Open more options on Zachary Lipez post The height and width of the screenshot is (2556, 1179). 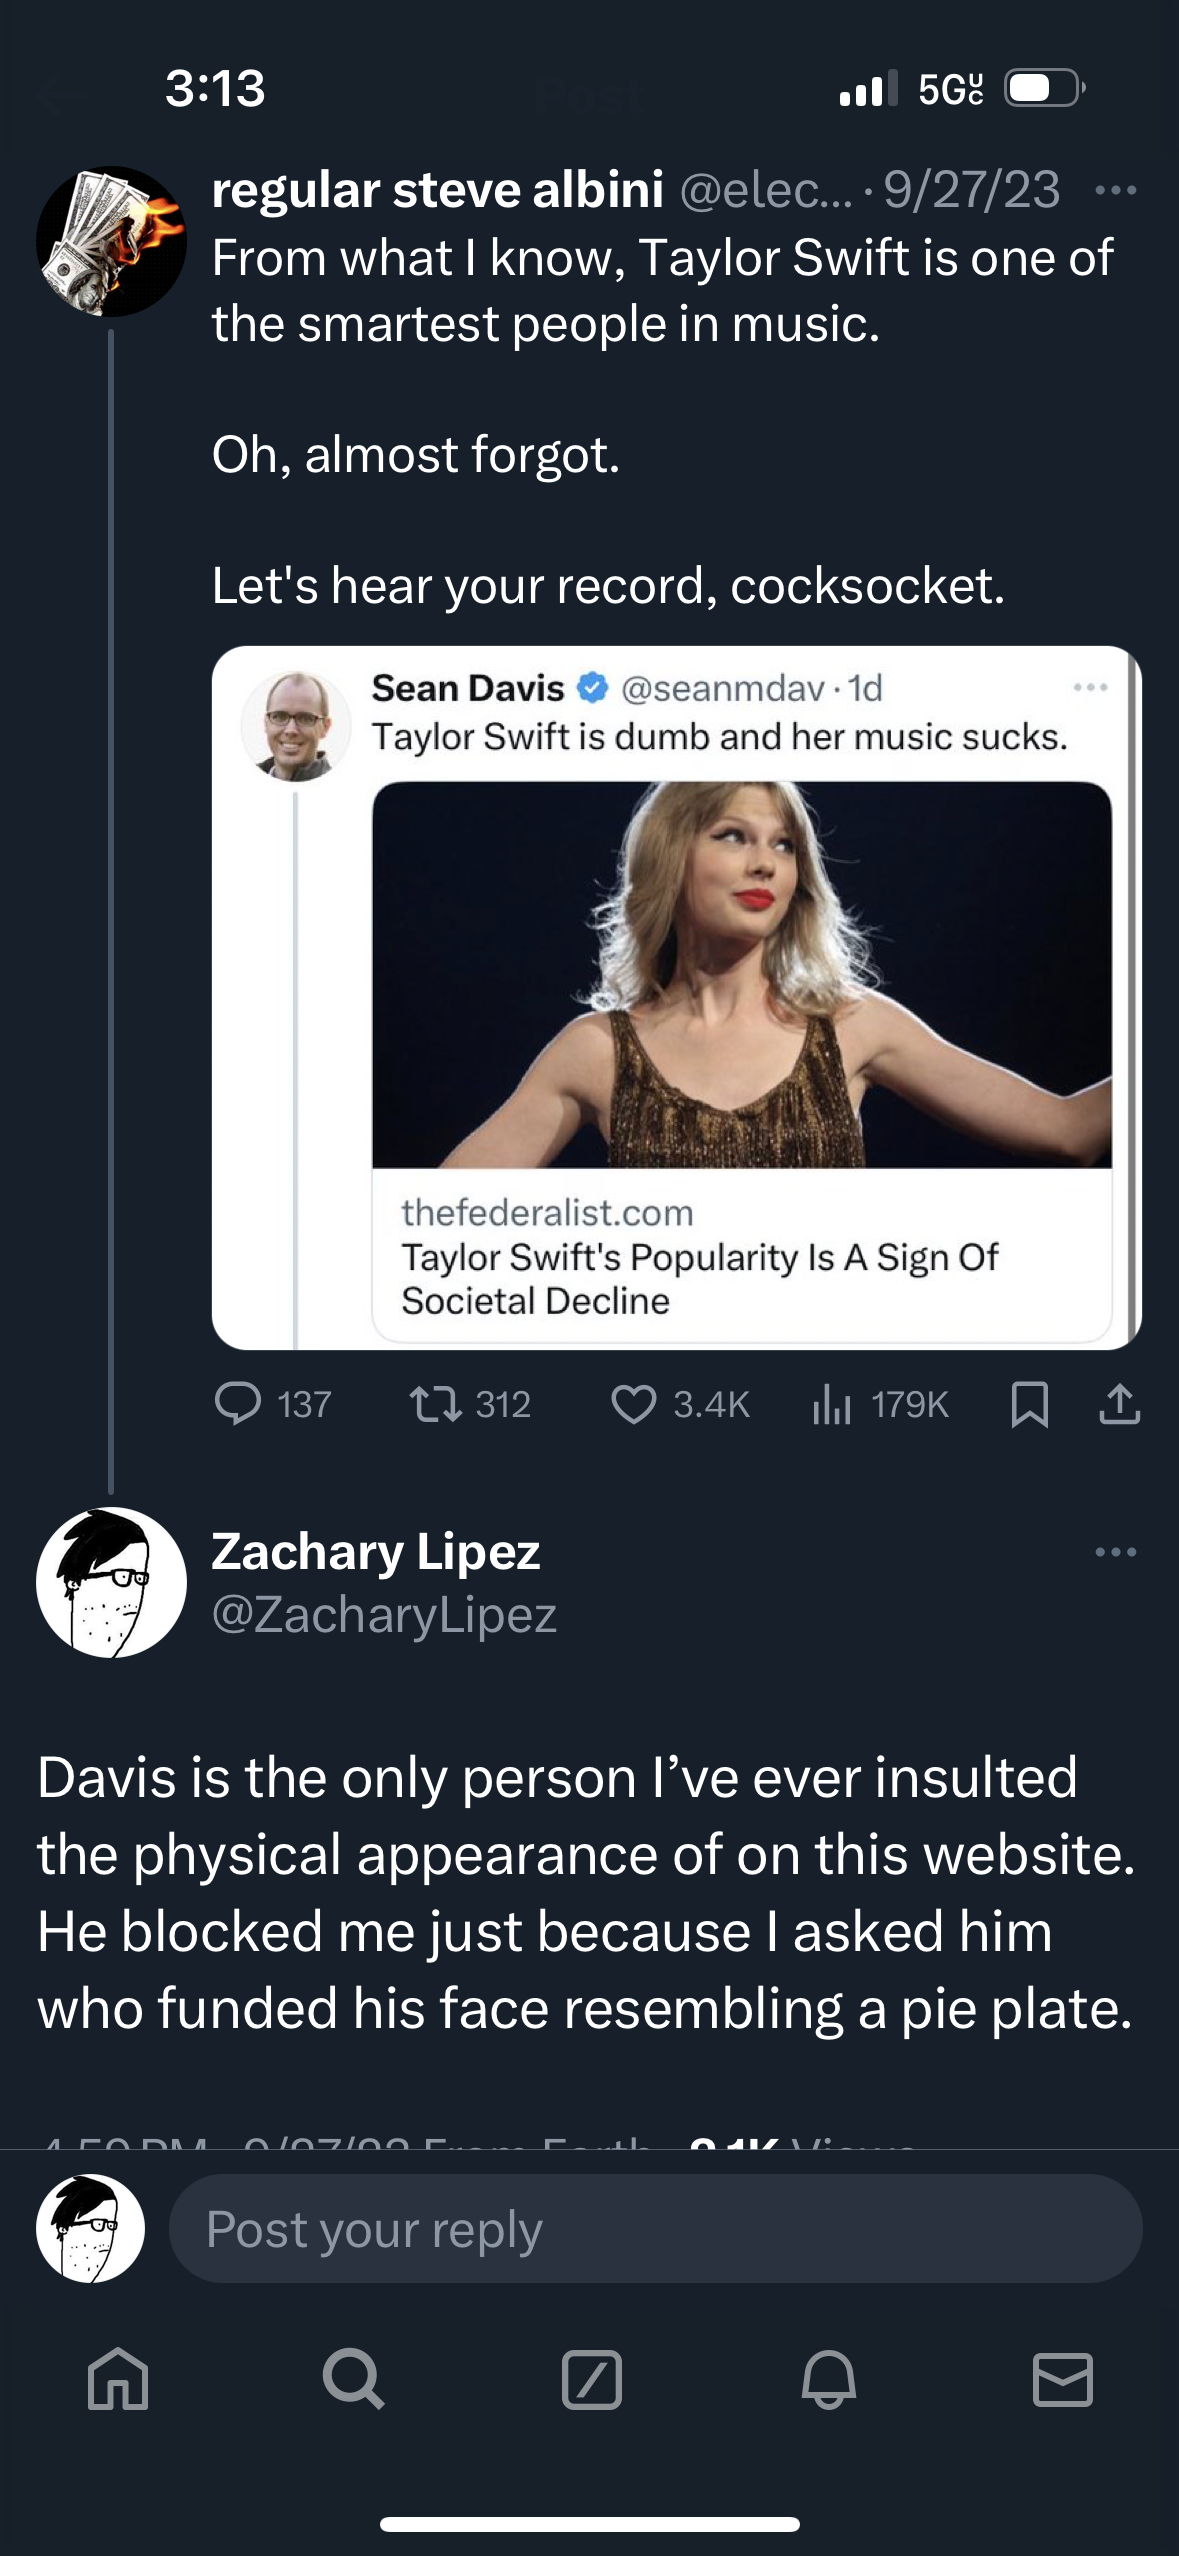tap(1115, 1552)
